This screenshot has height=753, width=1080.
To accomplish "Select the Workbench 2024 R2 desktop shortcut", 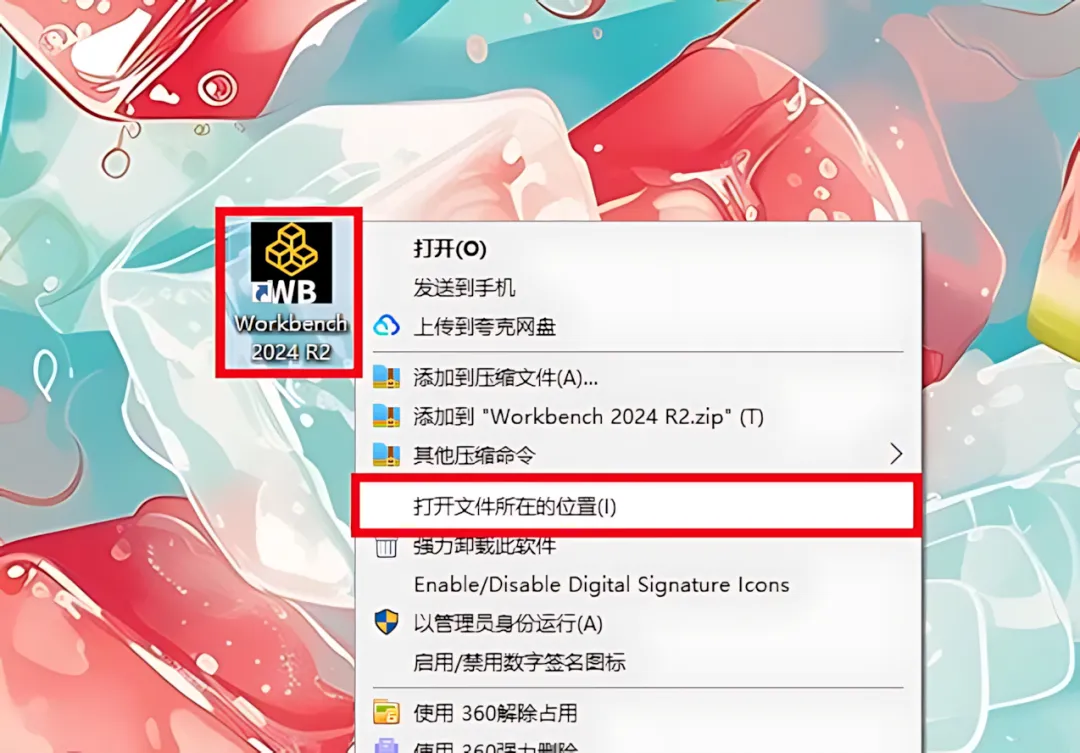I will 290,292.
